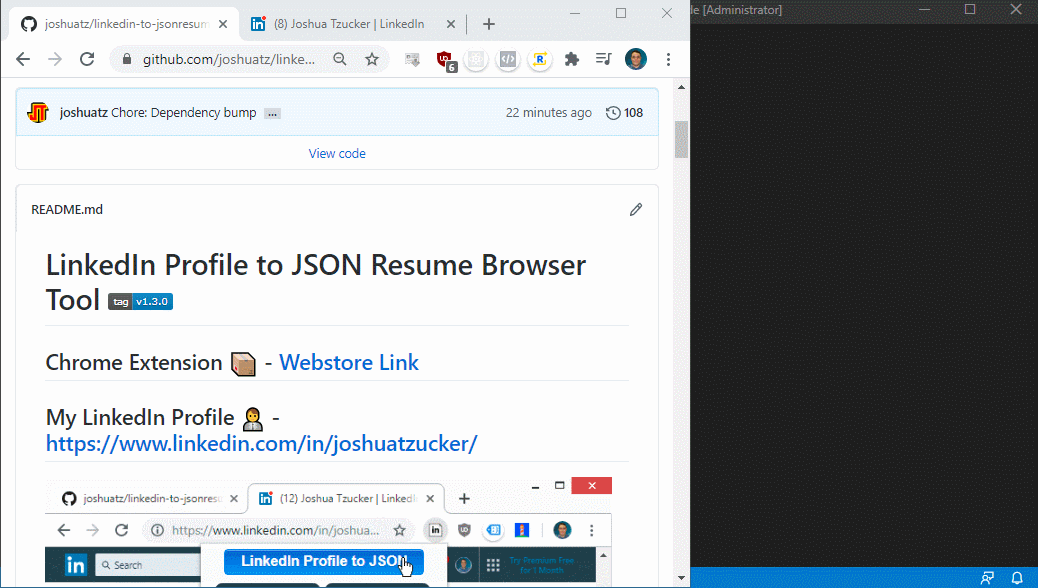Close the LinkedIn tab
The width and height of the screenshot is (1038, 588).
[x=451, y=24]
